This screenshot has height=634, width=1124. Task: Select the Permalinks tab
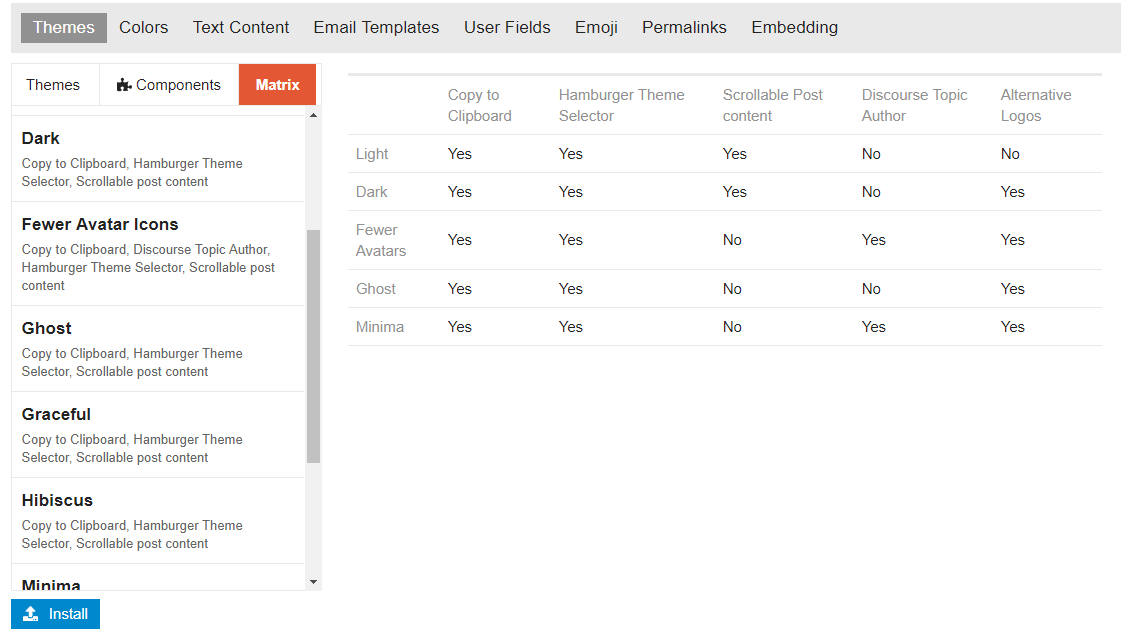point(684,27)
